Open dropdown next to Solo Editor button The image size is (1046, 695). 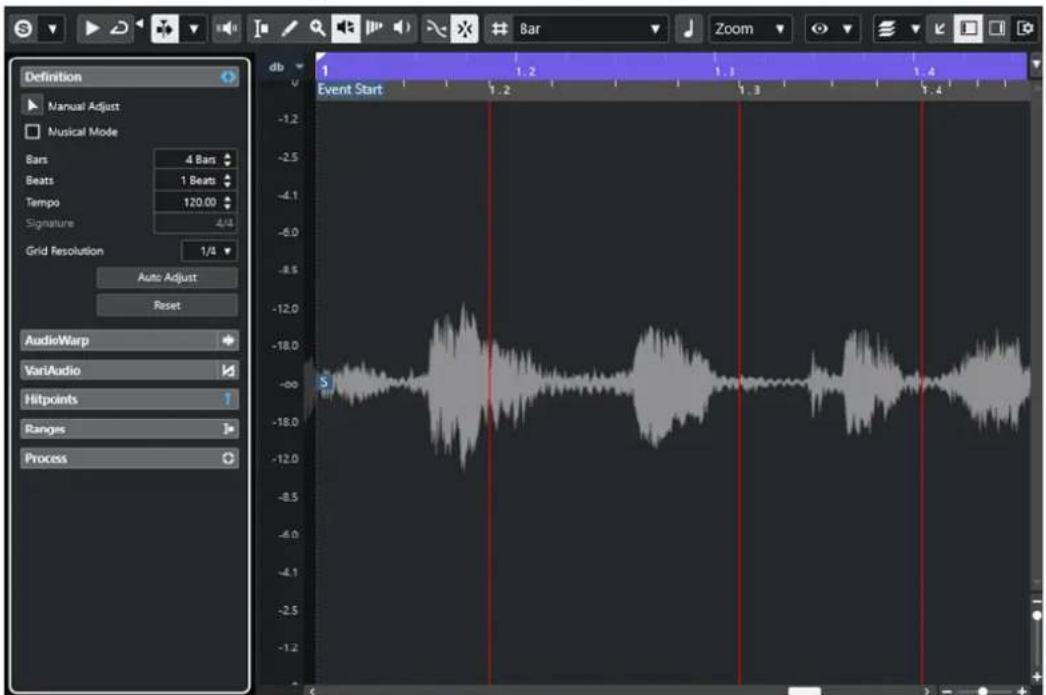click(53, 29)
